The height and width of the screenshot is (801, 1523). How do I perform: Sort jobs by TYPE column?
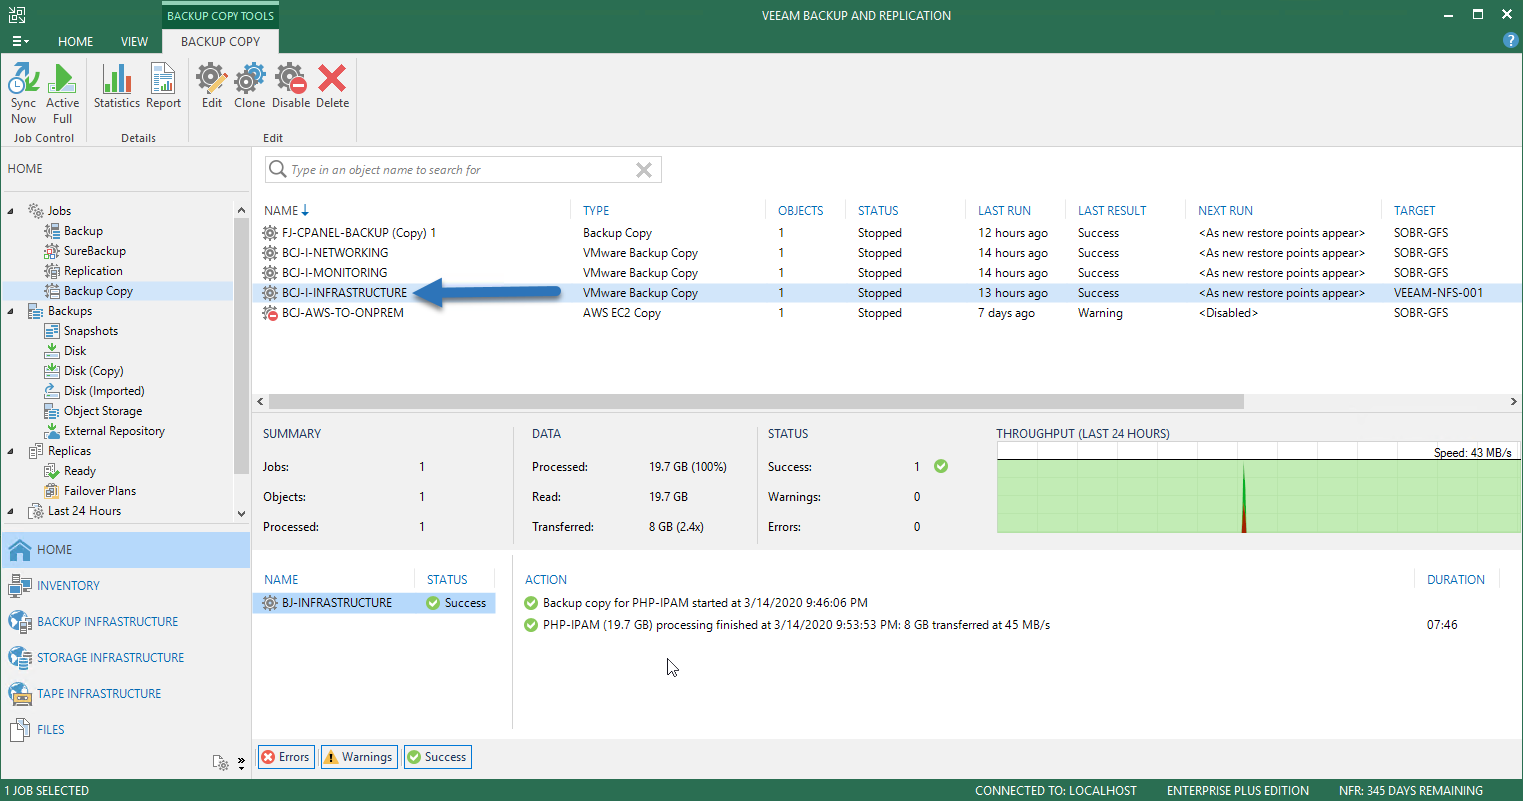(596, 211)
